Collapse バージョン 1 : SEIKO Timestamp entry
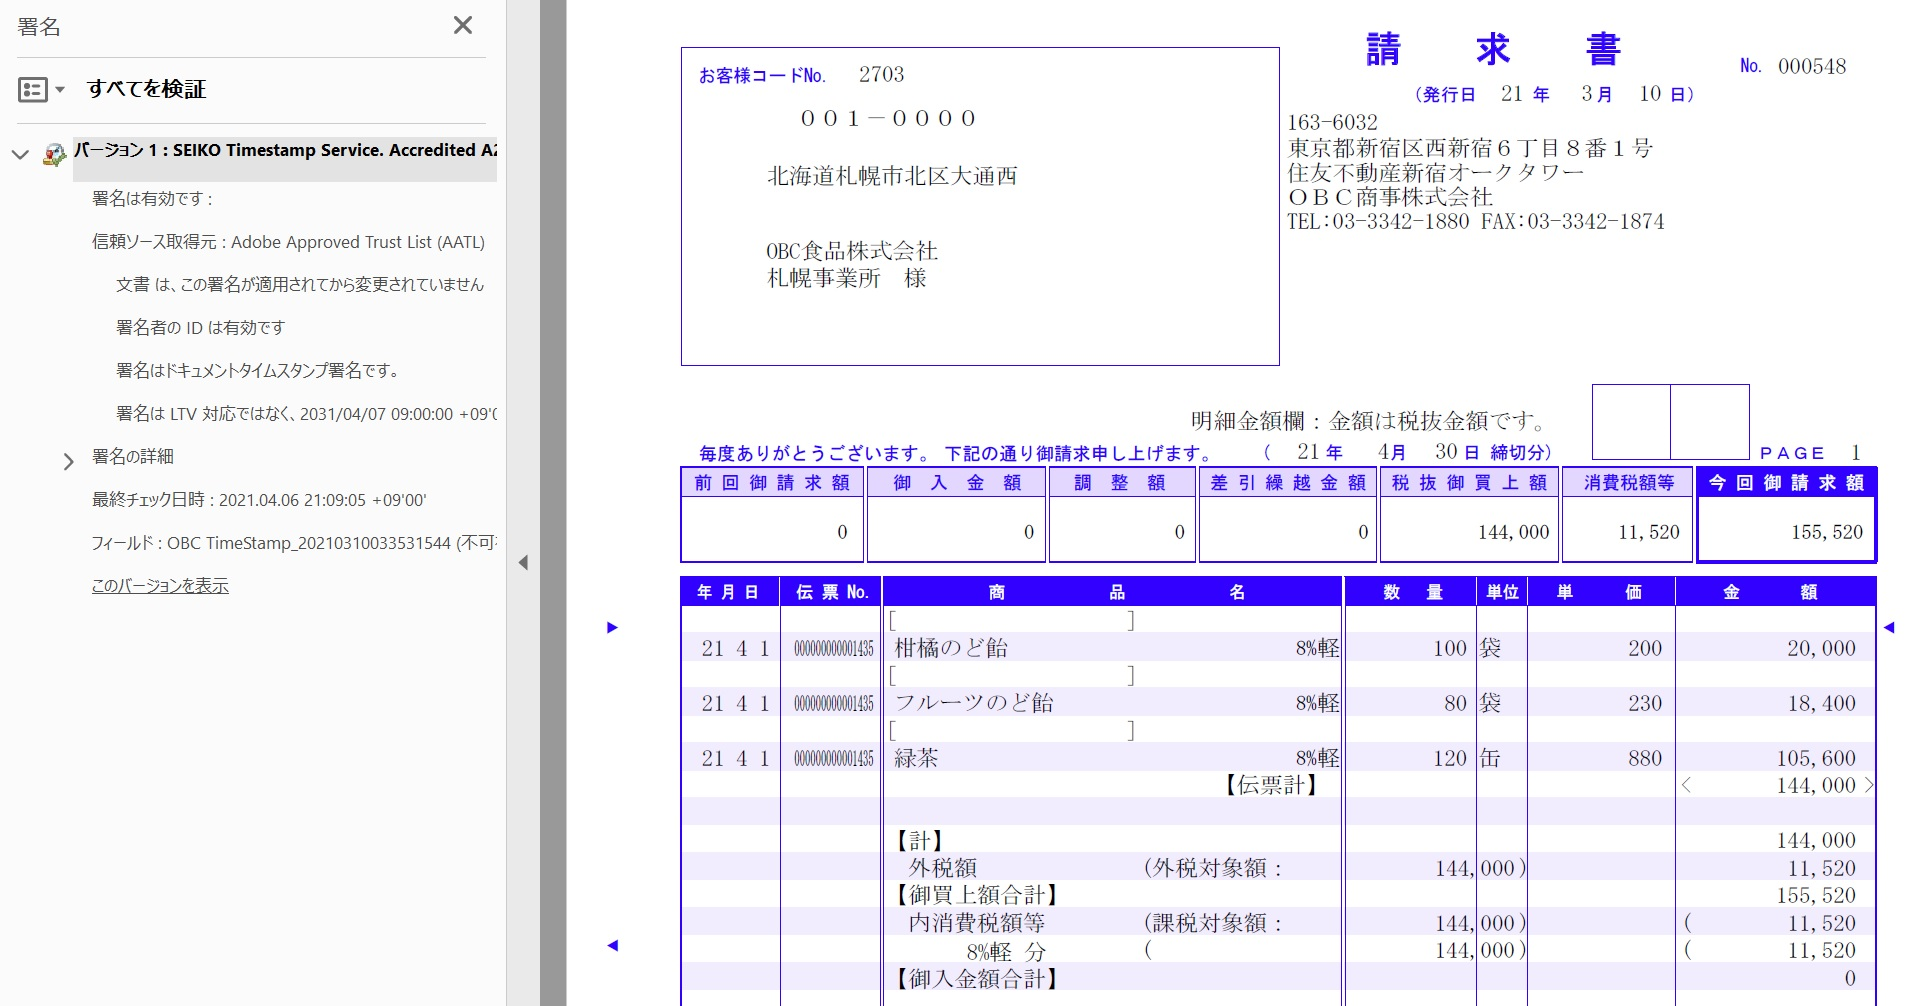 tap(19, 153)
